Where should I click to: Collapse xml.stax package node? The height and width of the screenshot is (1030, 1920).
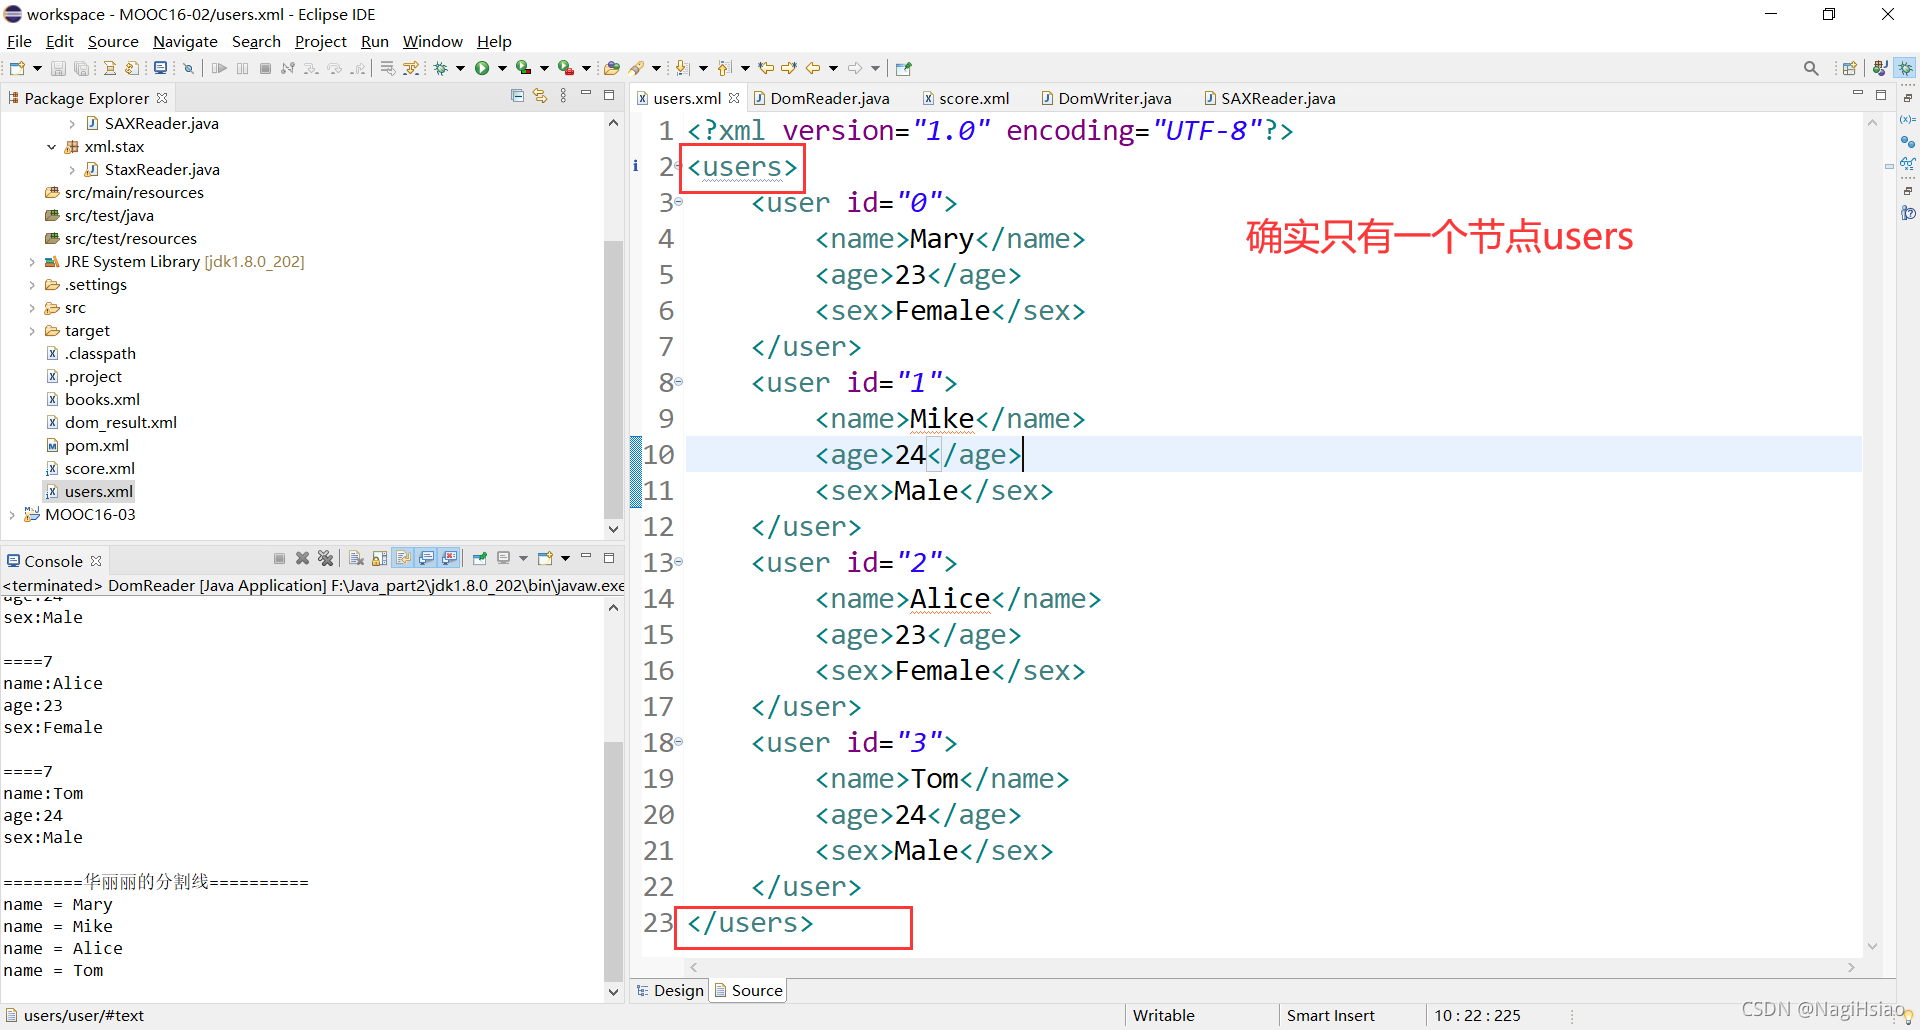[x=51, y=147]
